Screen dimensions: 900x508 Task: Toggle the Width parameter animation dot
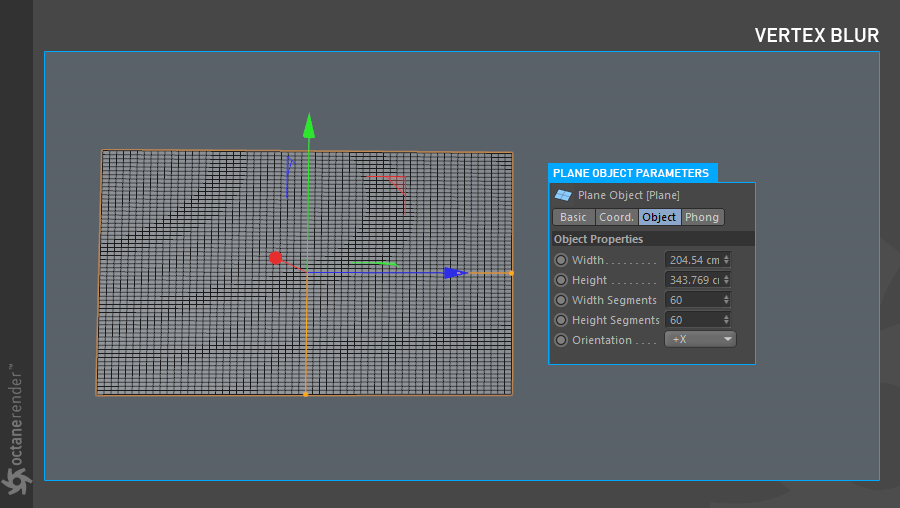pos(561,260)
